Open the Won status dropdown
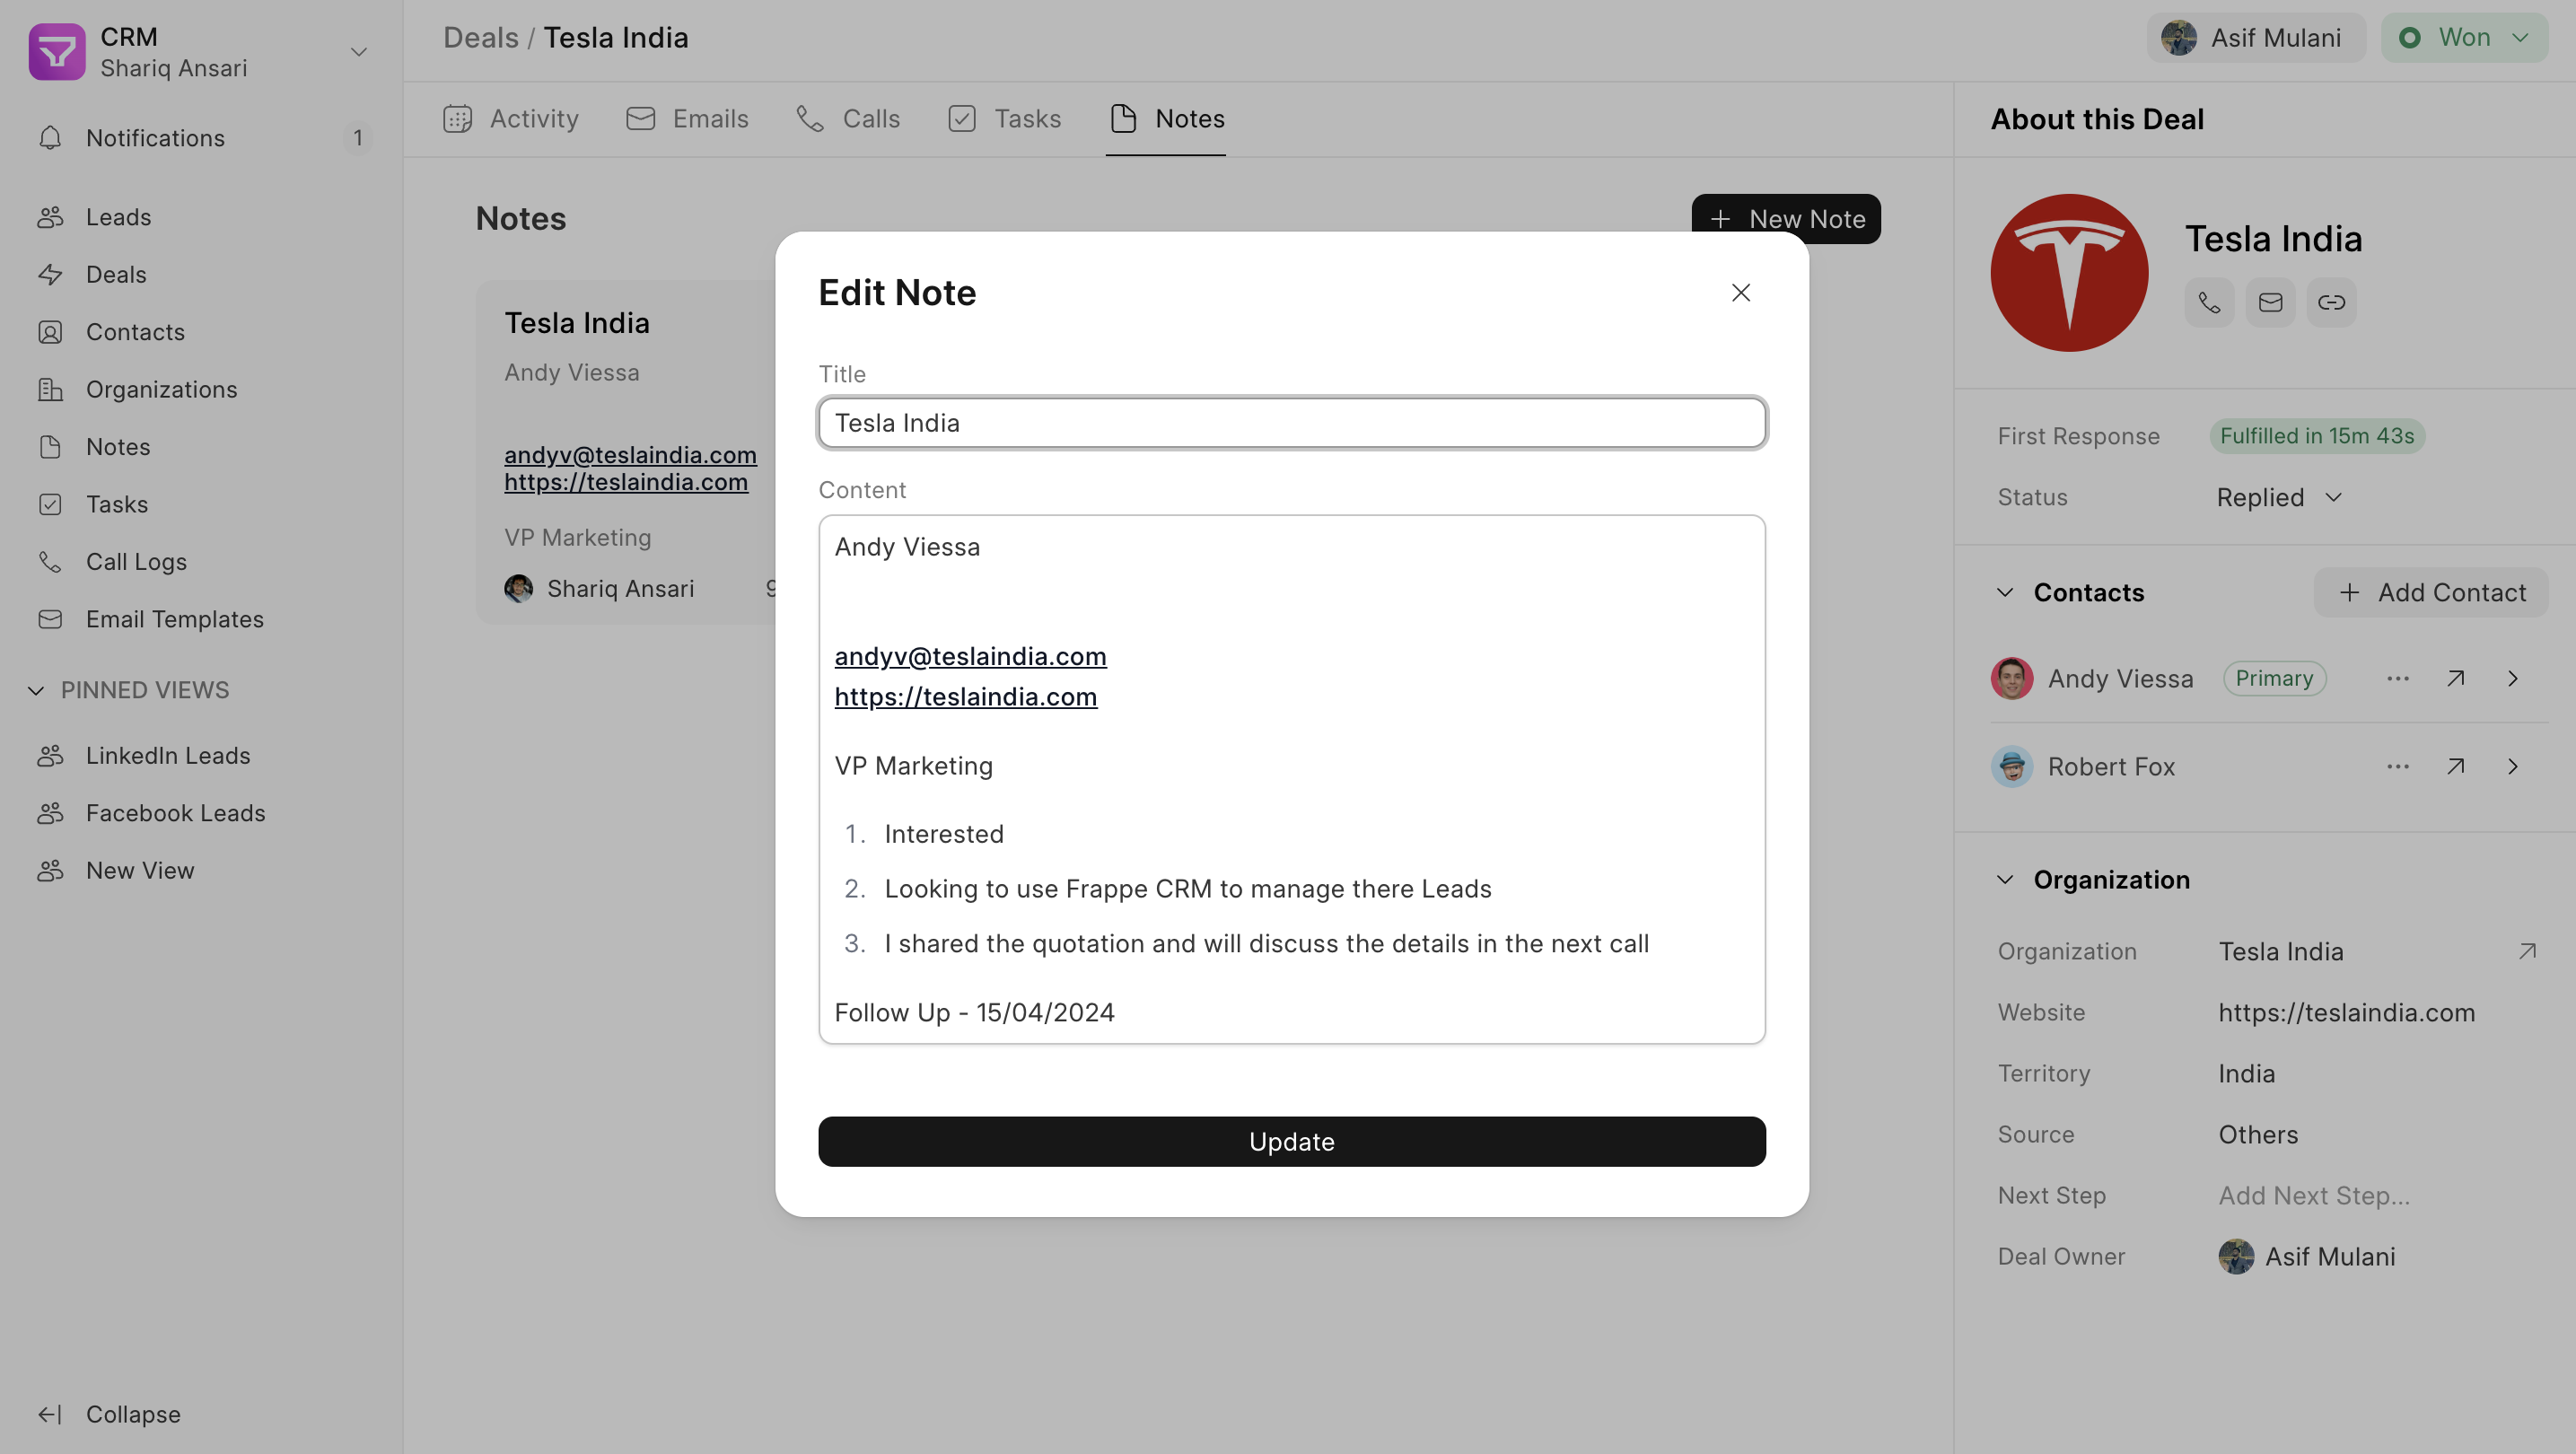 2464,38
